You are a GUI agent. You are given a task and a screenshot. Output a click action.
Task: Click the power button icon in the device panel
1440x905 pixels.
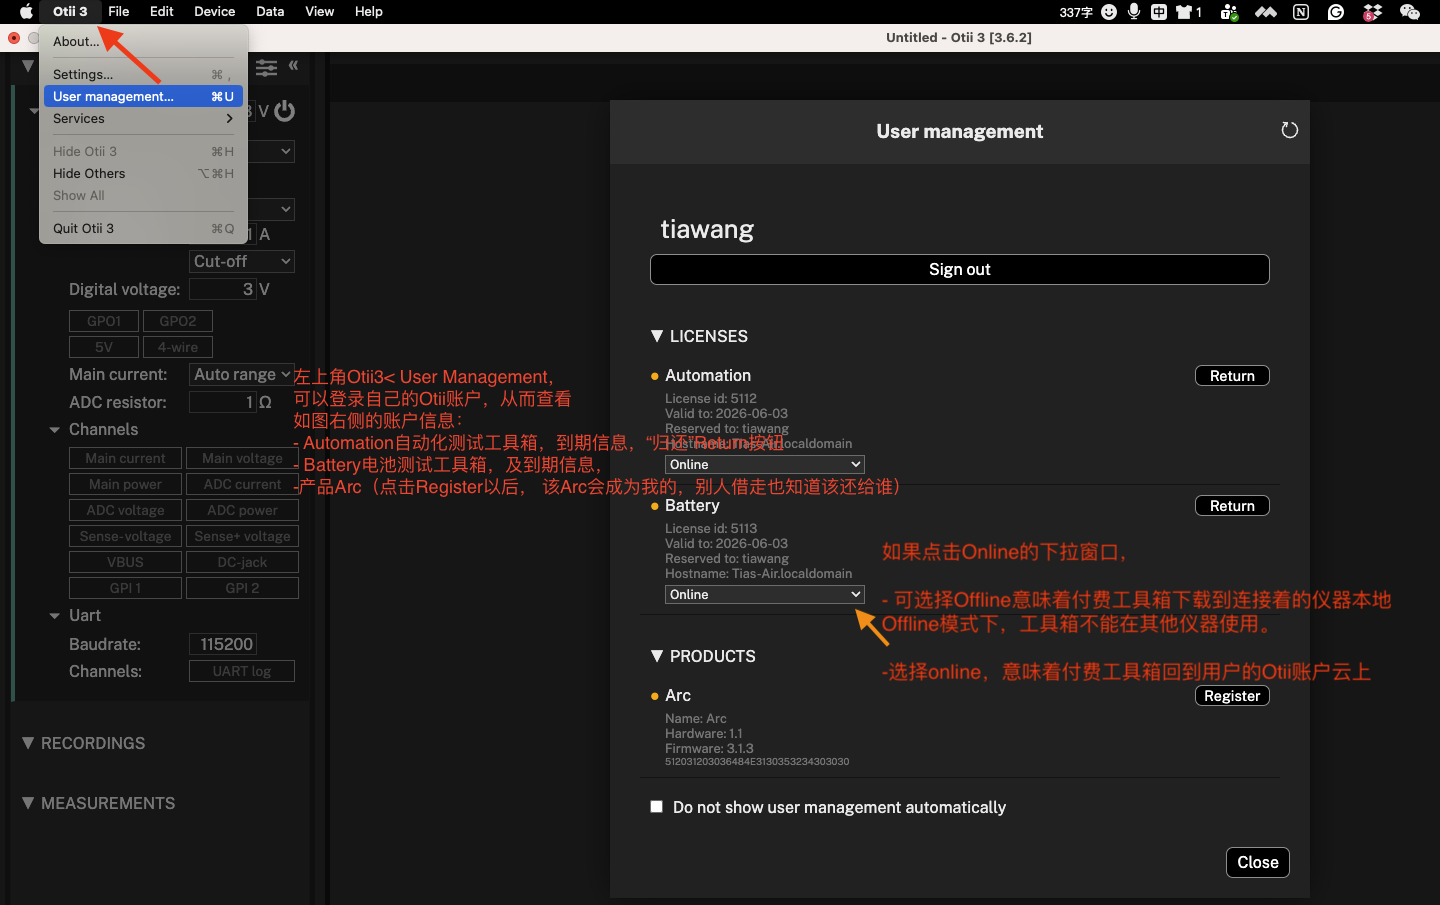284,111
